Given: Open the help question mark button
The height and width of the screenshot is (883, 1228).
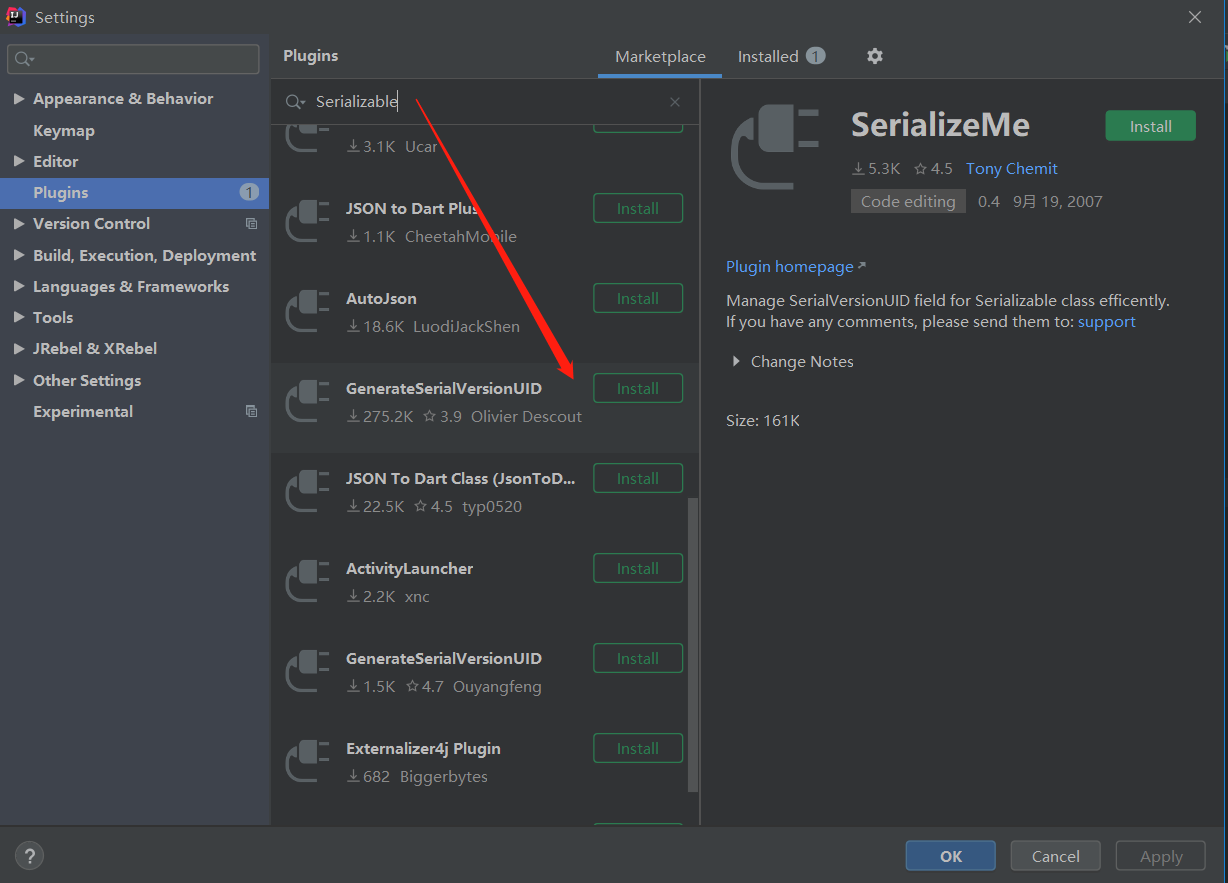Looking at the screenshot, I should (29, 856).
